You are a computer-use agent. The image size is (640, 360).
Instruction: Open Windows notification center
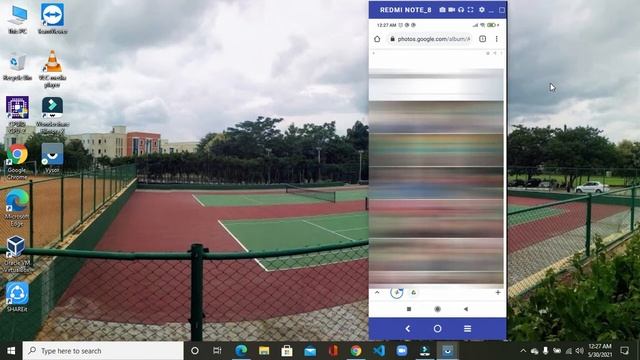tap(624, 351)
